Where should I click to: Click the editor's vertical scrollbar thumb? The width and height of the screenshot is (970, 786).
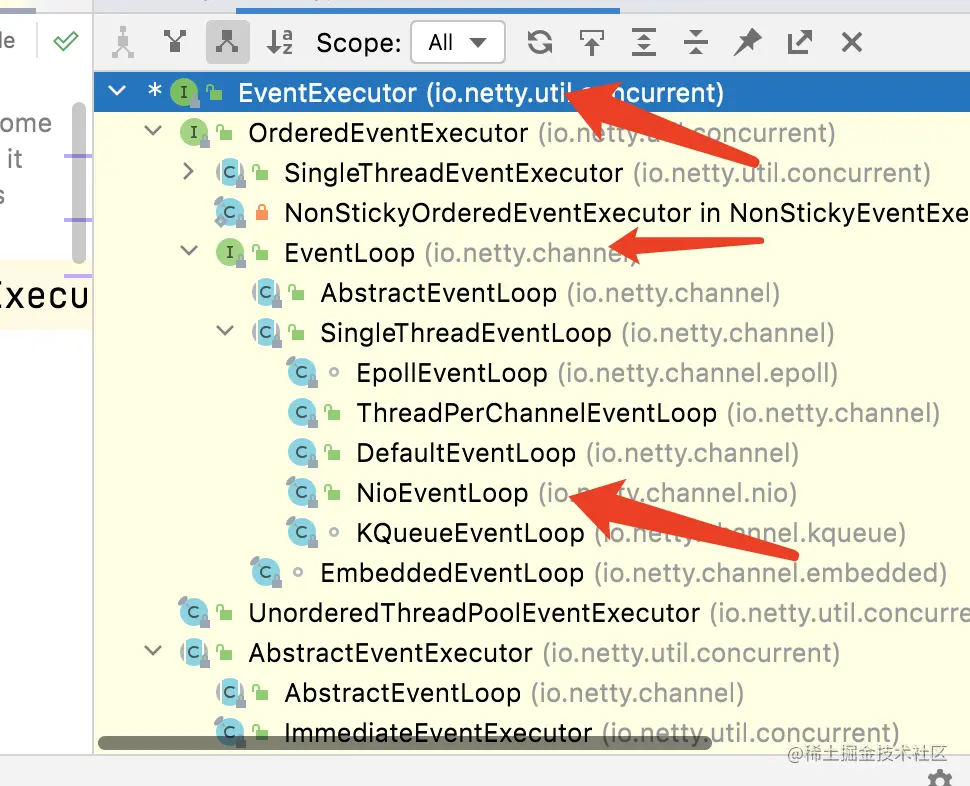[x=79, y=183]
